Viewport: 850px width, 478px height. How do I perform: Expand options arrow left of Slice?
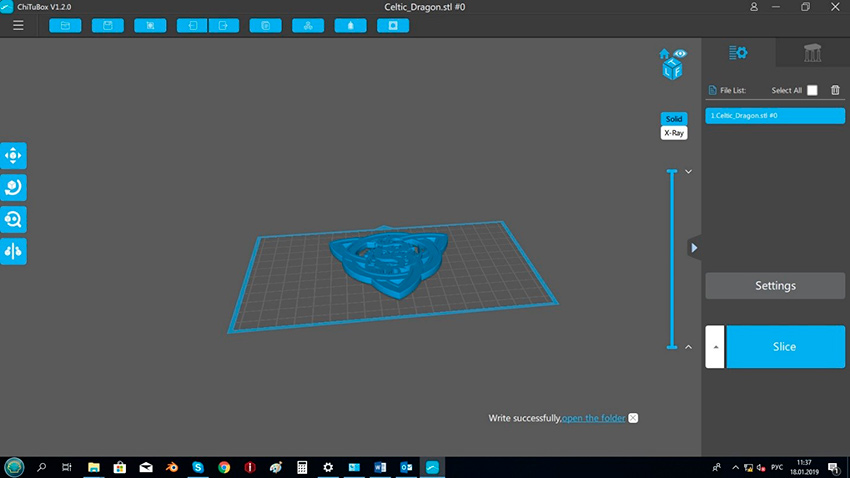pos(714,347)
